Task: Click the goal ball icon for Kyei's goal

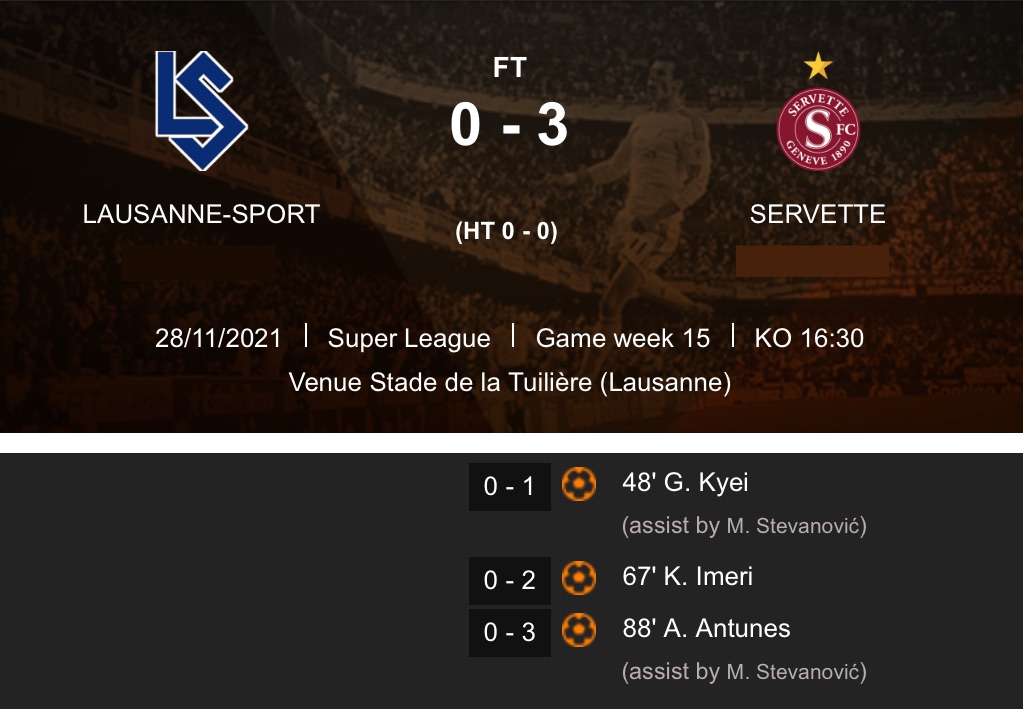Action: pyautogui.click(x=579, y=485)
